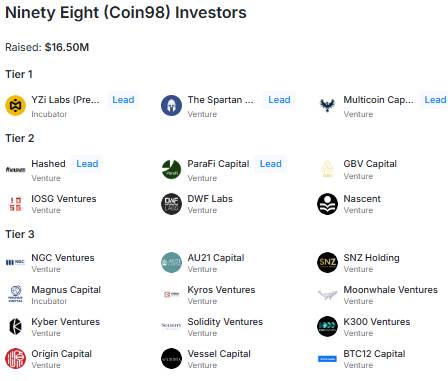Viewport: 448px width, 381px height.
Task: Open the Hashed investor link
Action: [x=48, y=164]
